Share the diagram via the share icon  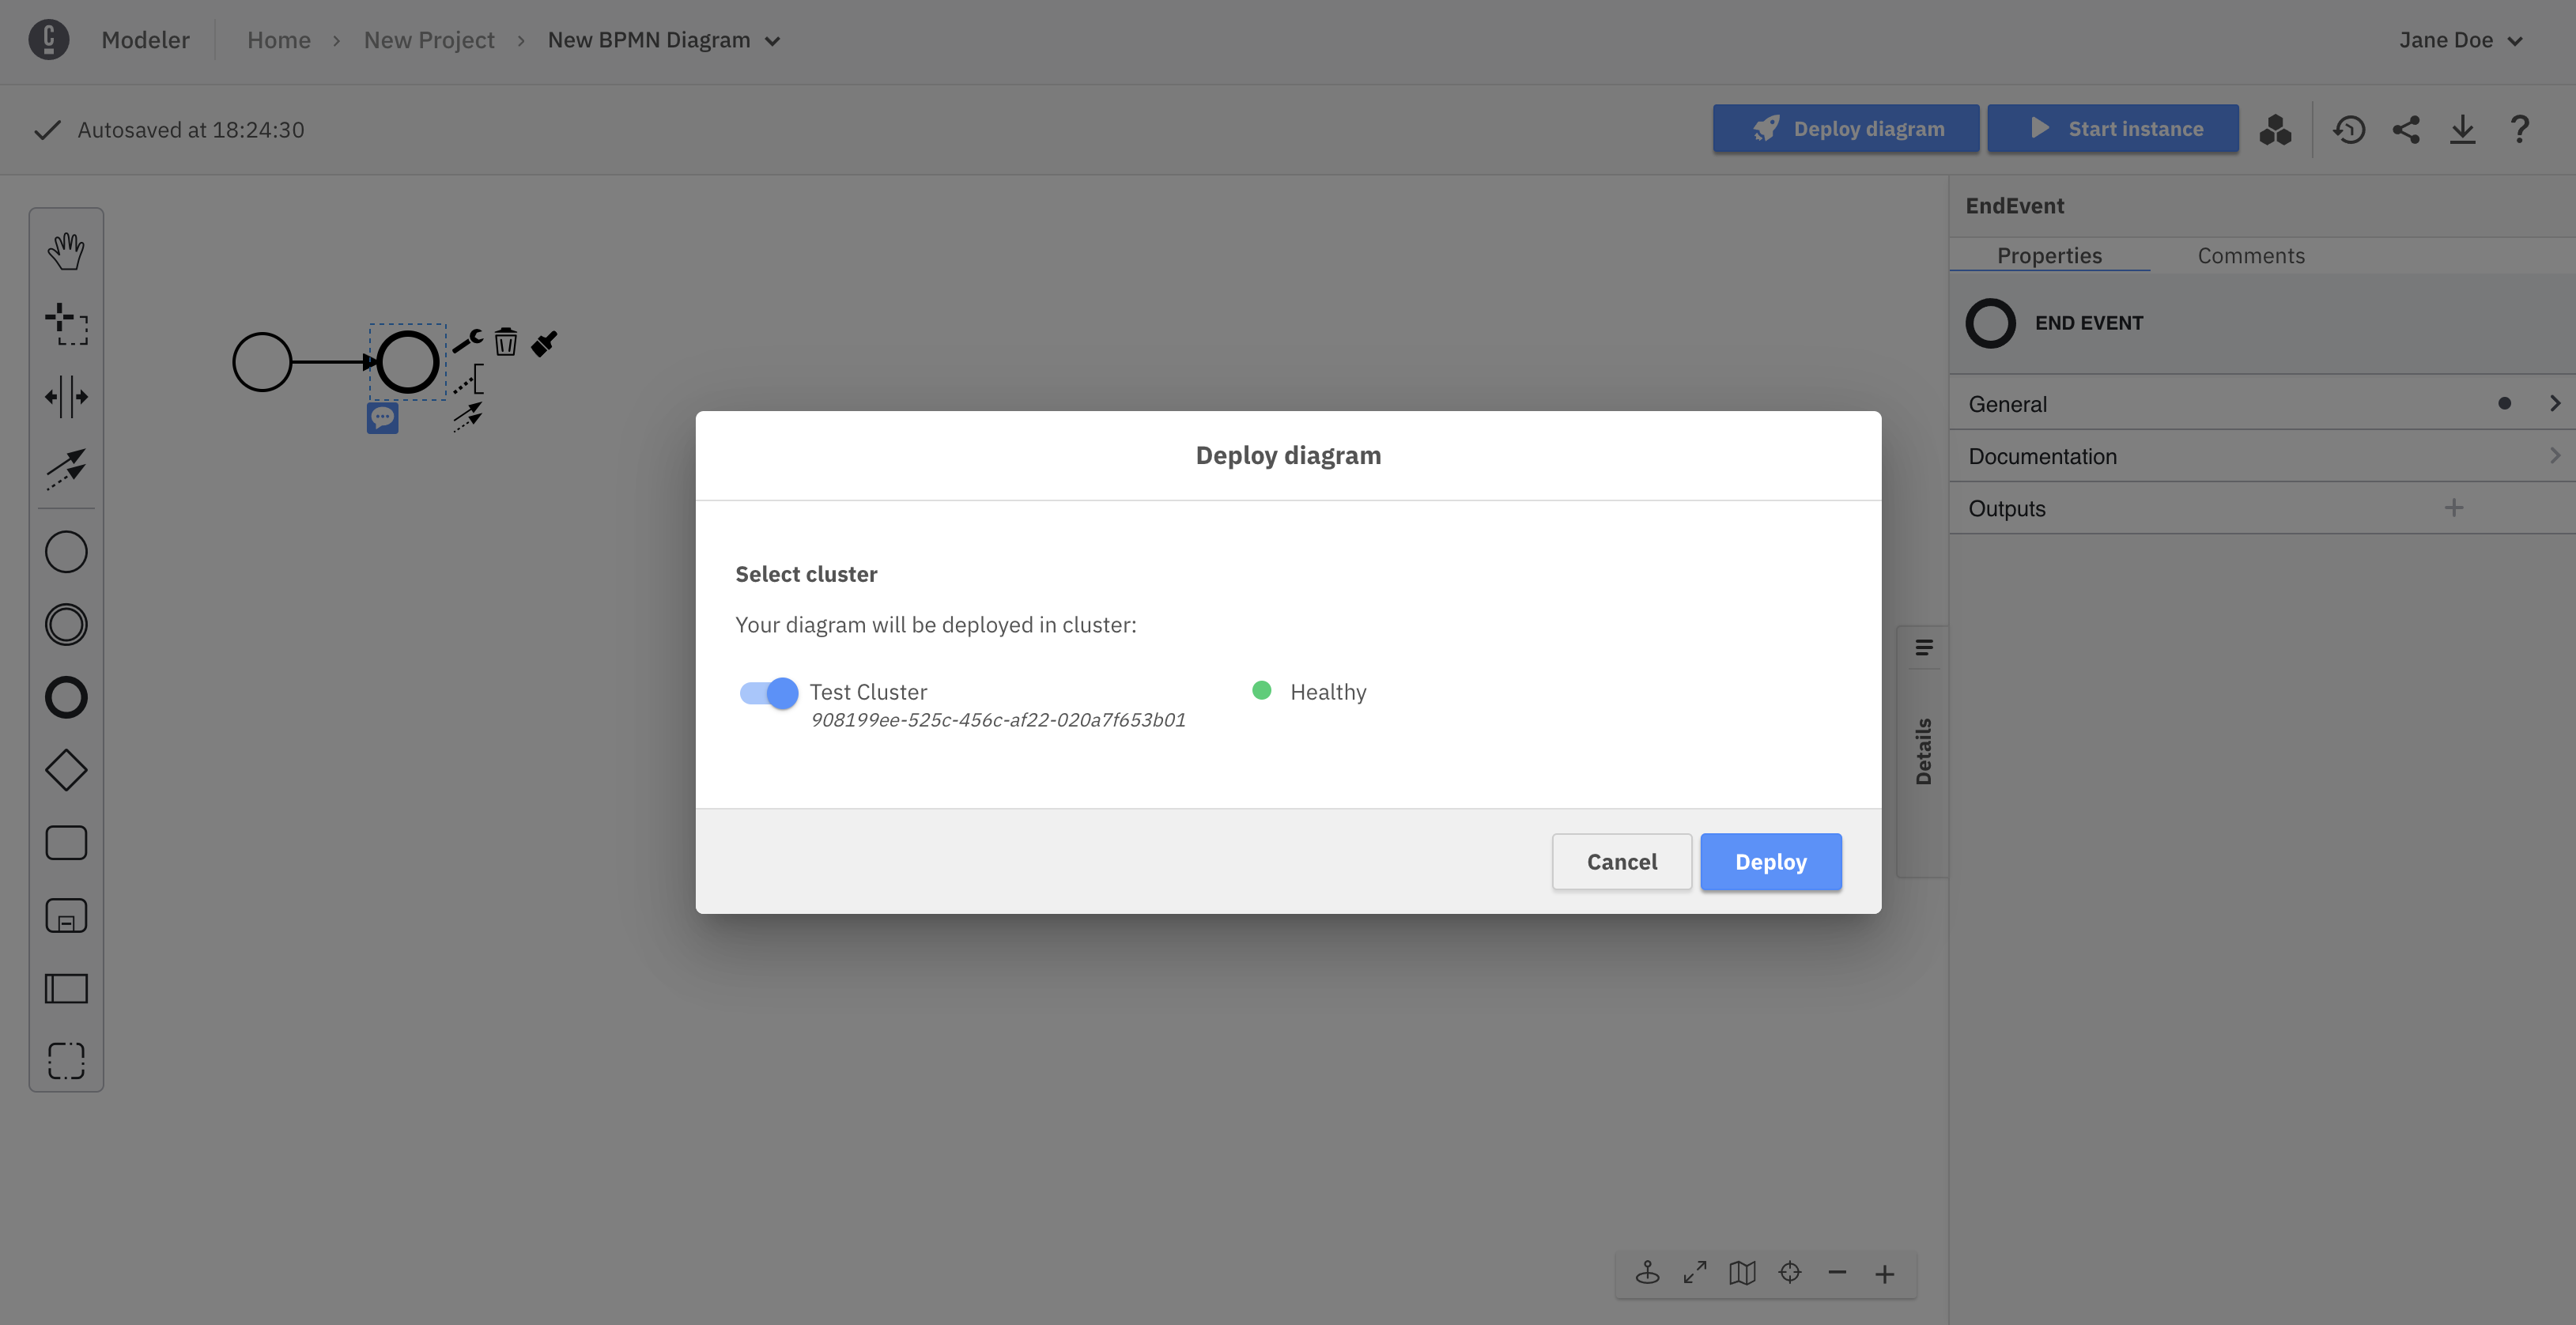[2407, 128]
